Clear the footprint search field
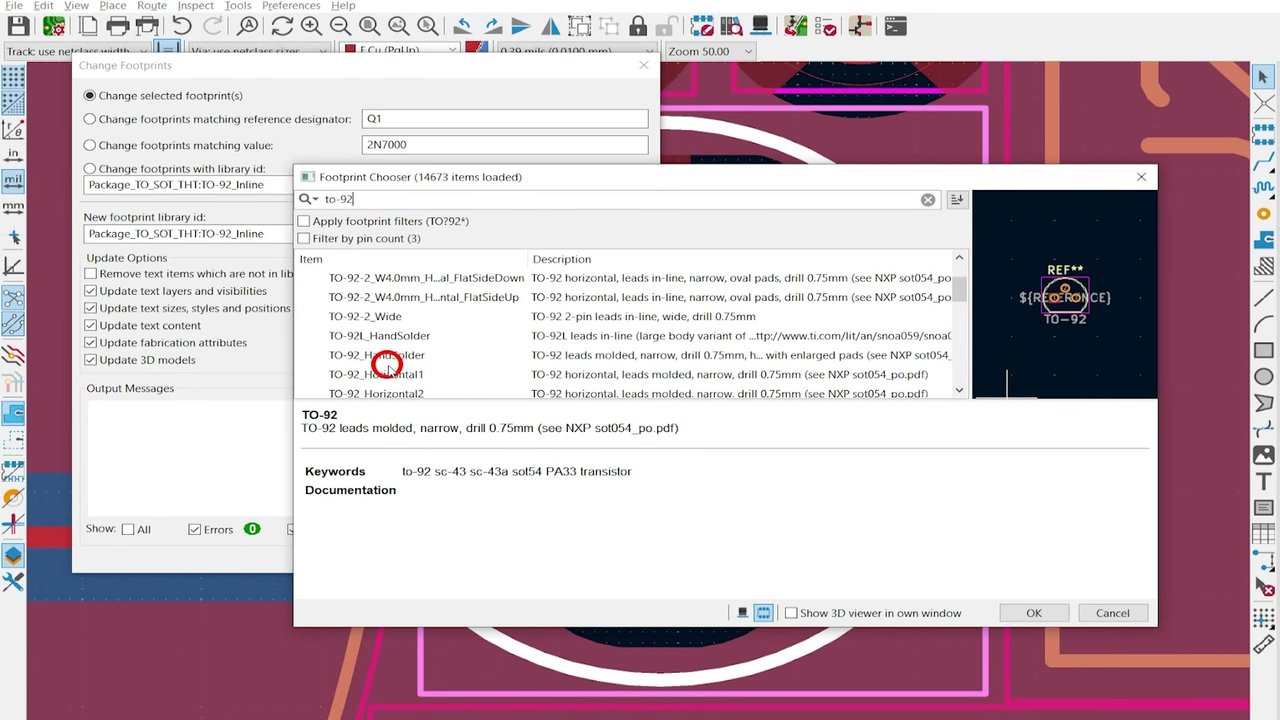The image size is (1280, 720). (x=928, y=200)
